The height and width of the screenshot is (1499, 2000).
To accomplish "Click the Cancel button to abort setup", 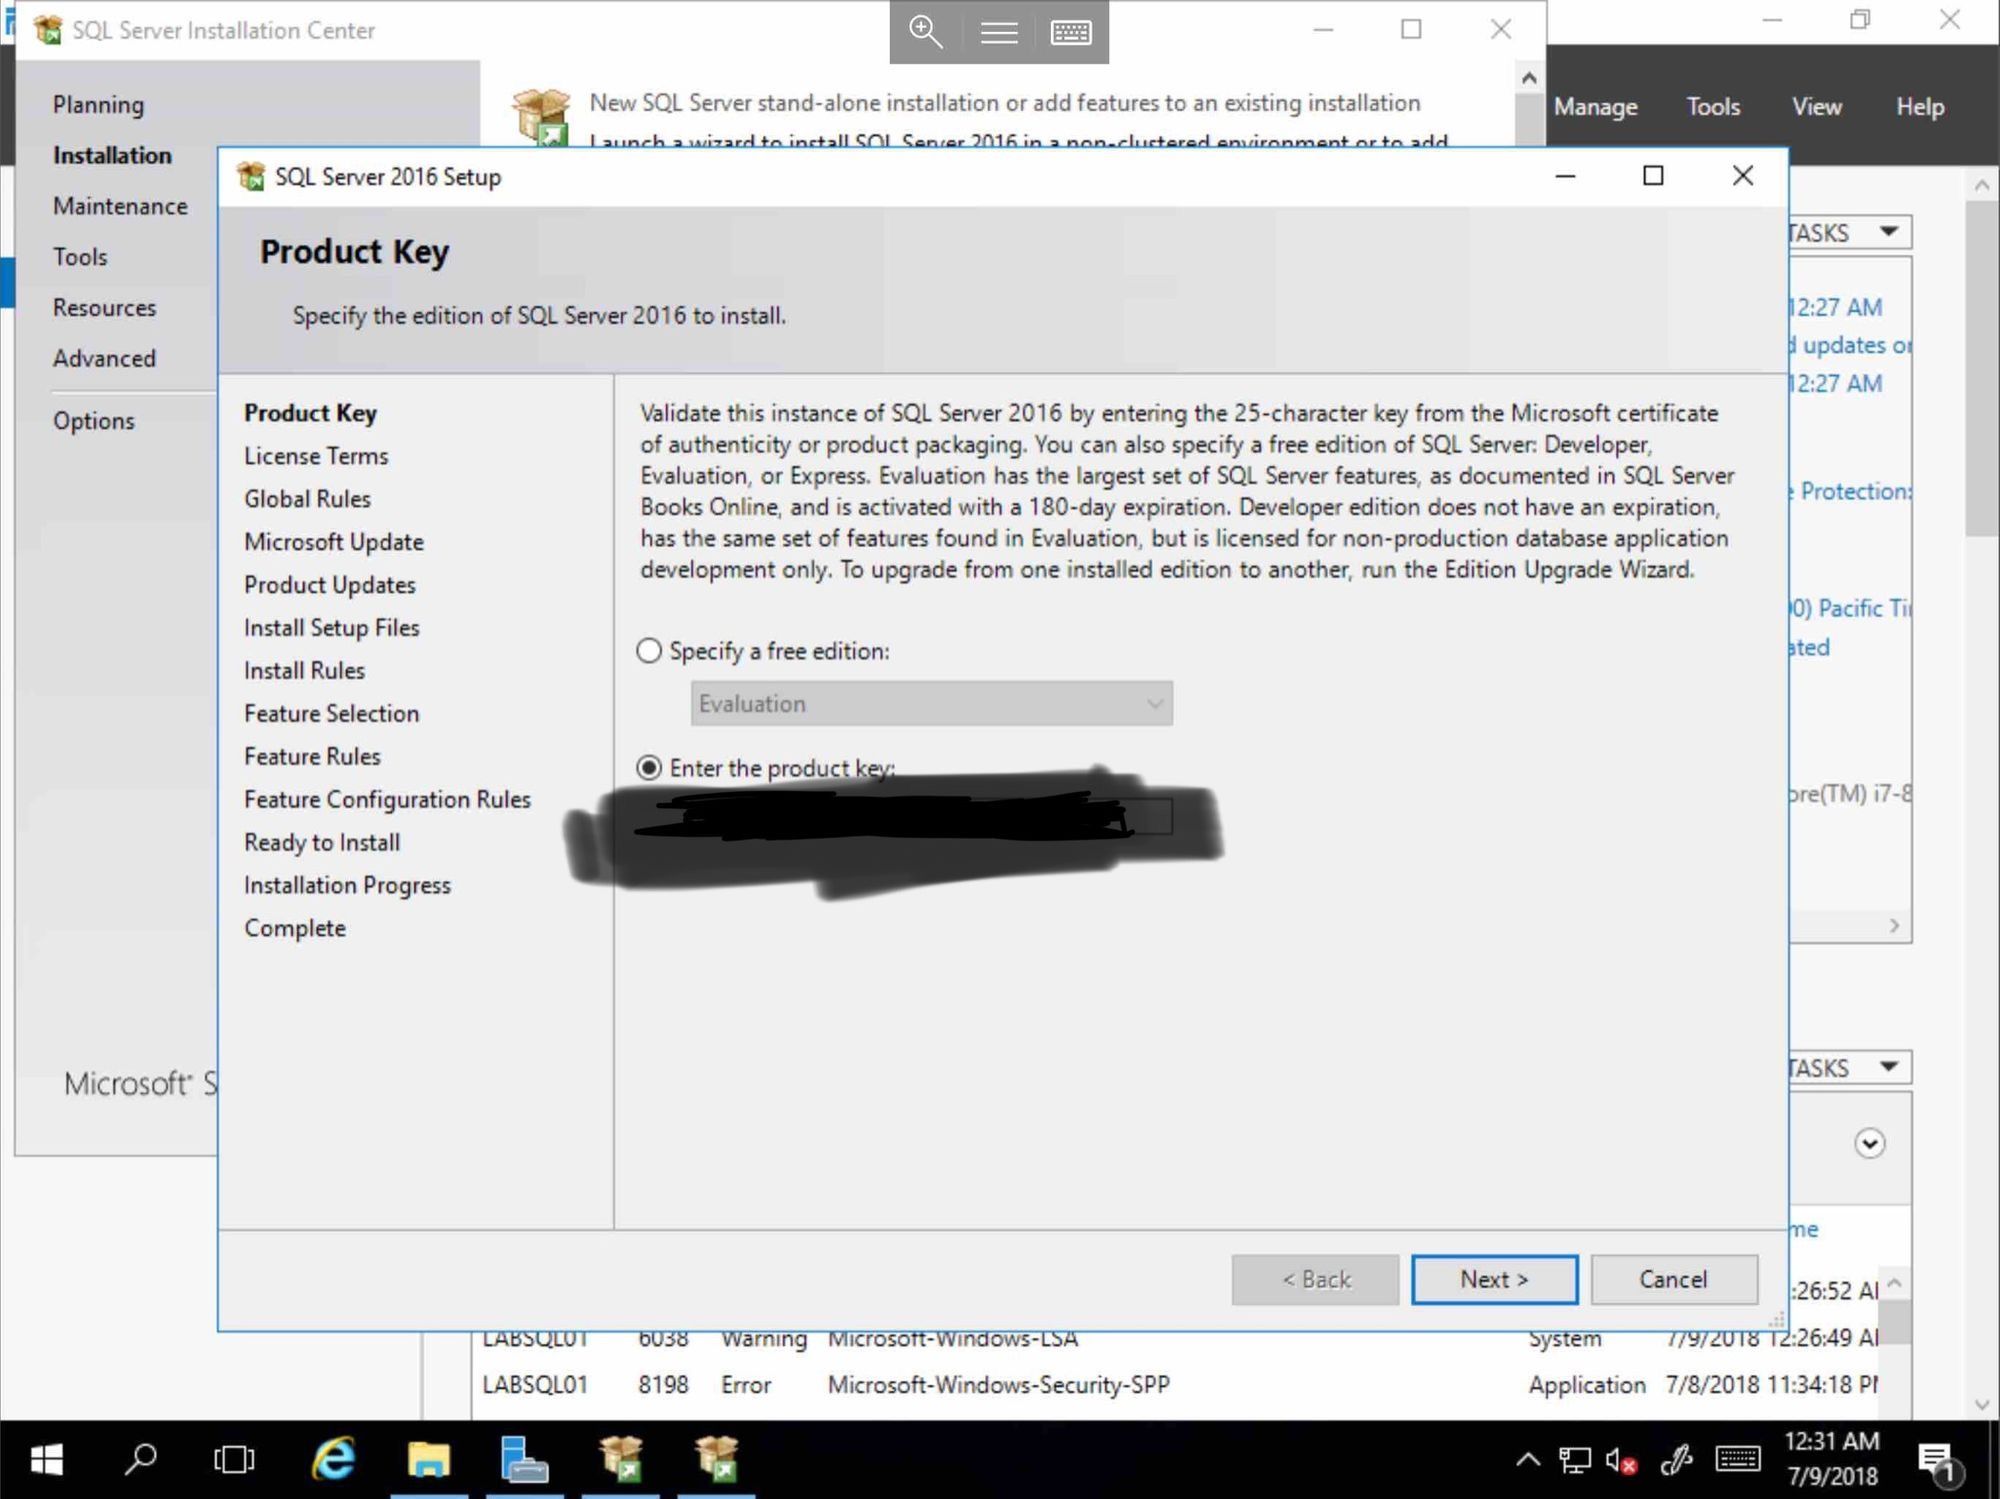I will 1672,1279.
